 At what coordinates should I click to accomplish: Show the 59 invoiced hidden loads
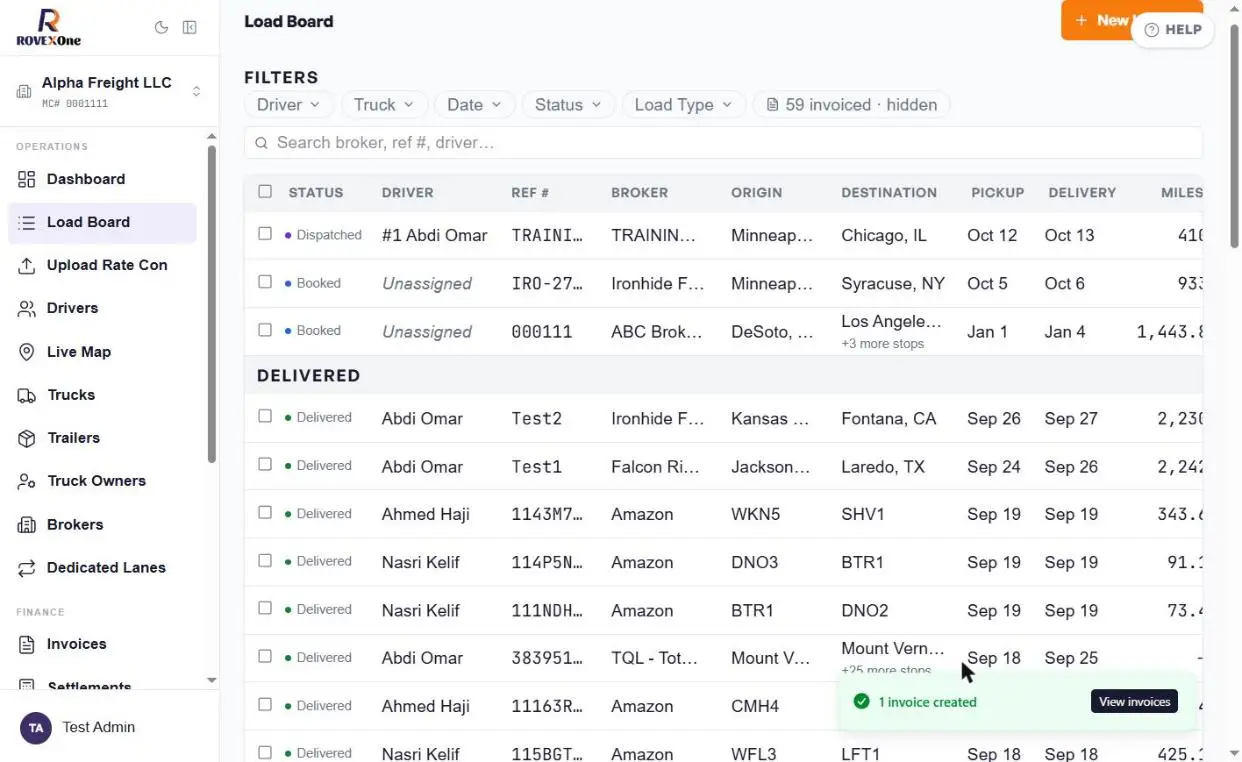[x=851, y=105]
